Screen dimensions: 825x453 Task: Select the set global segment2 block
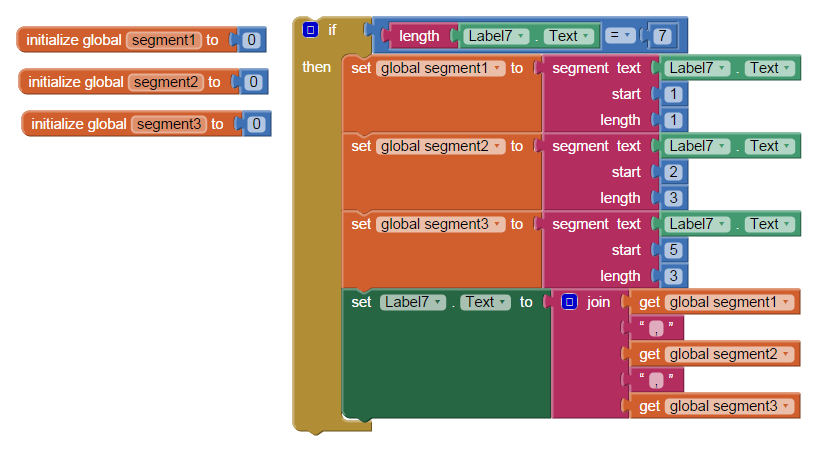(442, 171)
